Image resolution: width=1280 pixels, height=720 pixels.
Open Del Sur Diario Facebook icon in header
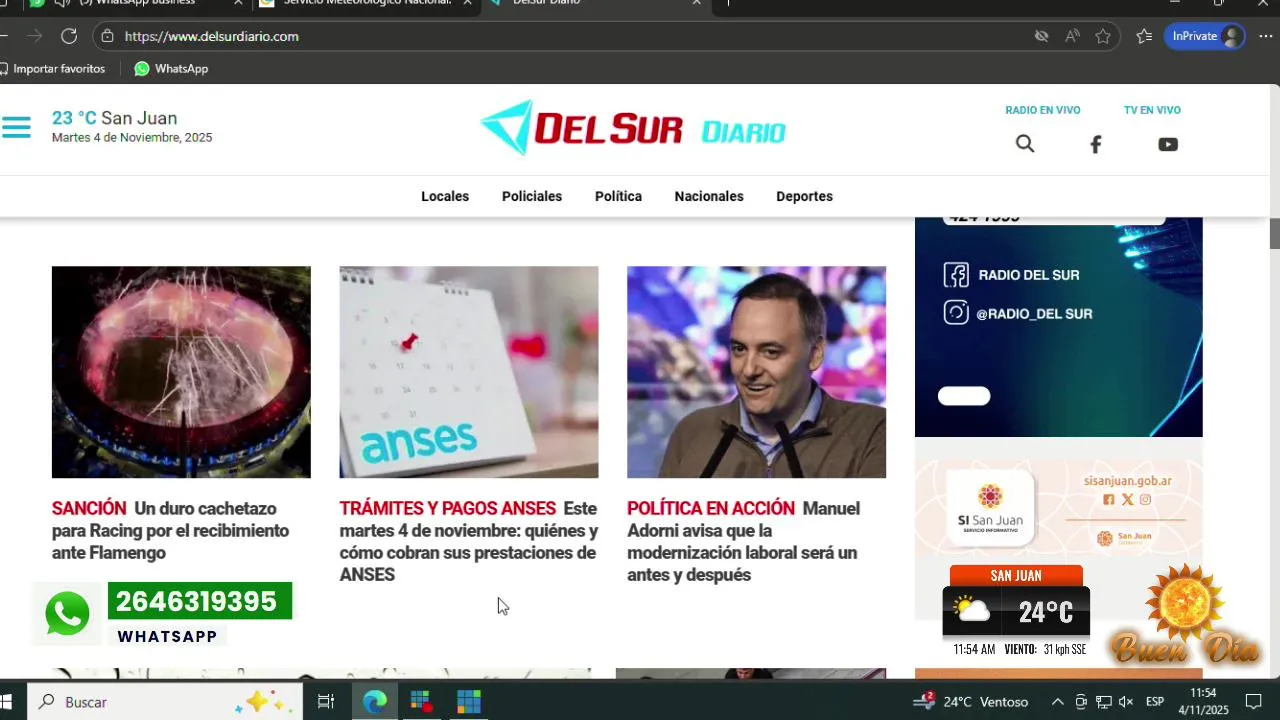coord(1095,145)
